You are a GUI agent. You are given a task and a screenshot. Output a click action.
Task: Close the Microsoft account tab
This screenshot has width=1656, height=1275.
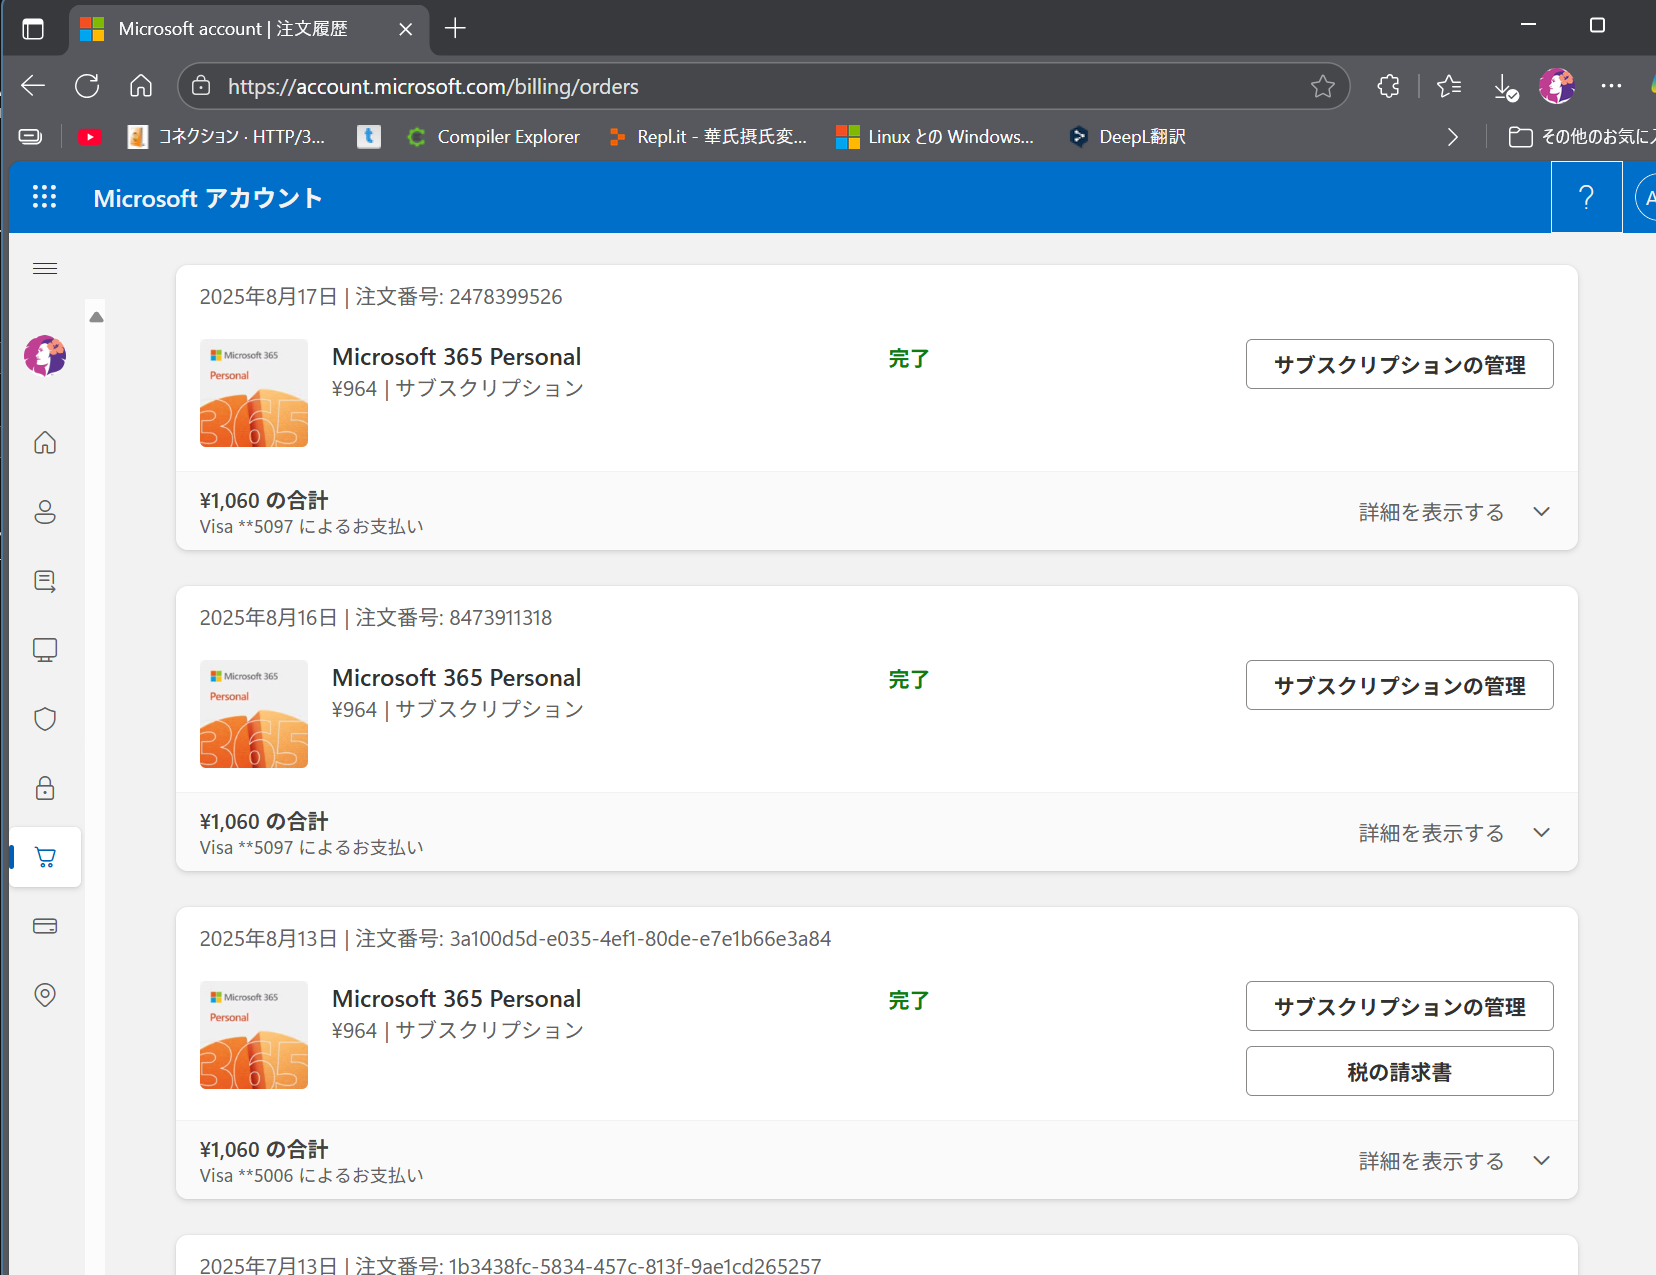[x=406, y=29]
